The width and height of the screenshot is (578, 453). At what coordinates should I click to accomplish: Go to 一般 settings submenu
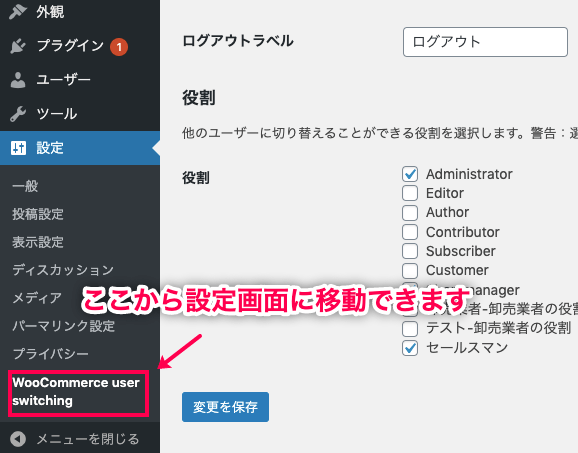click(x=25, y=186)
